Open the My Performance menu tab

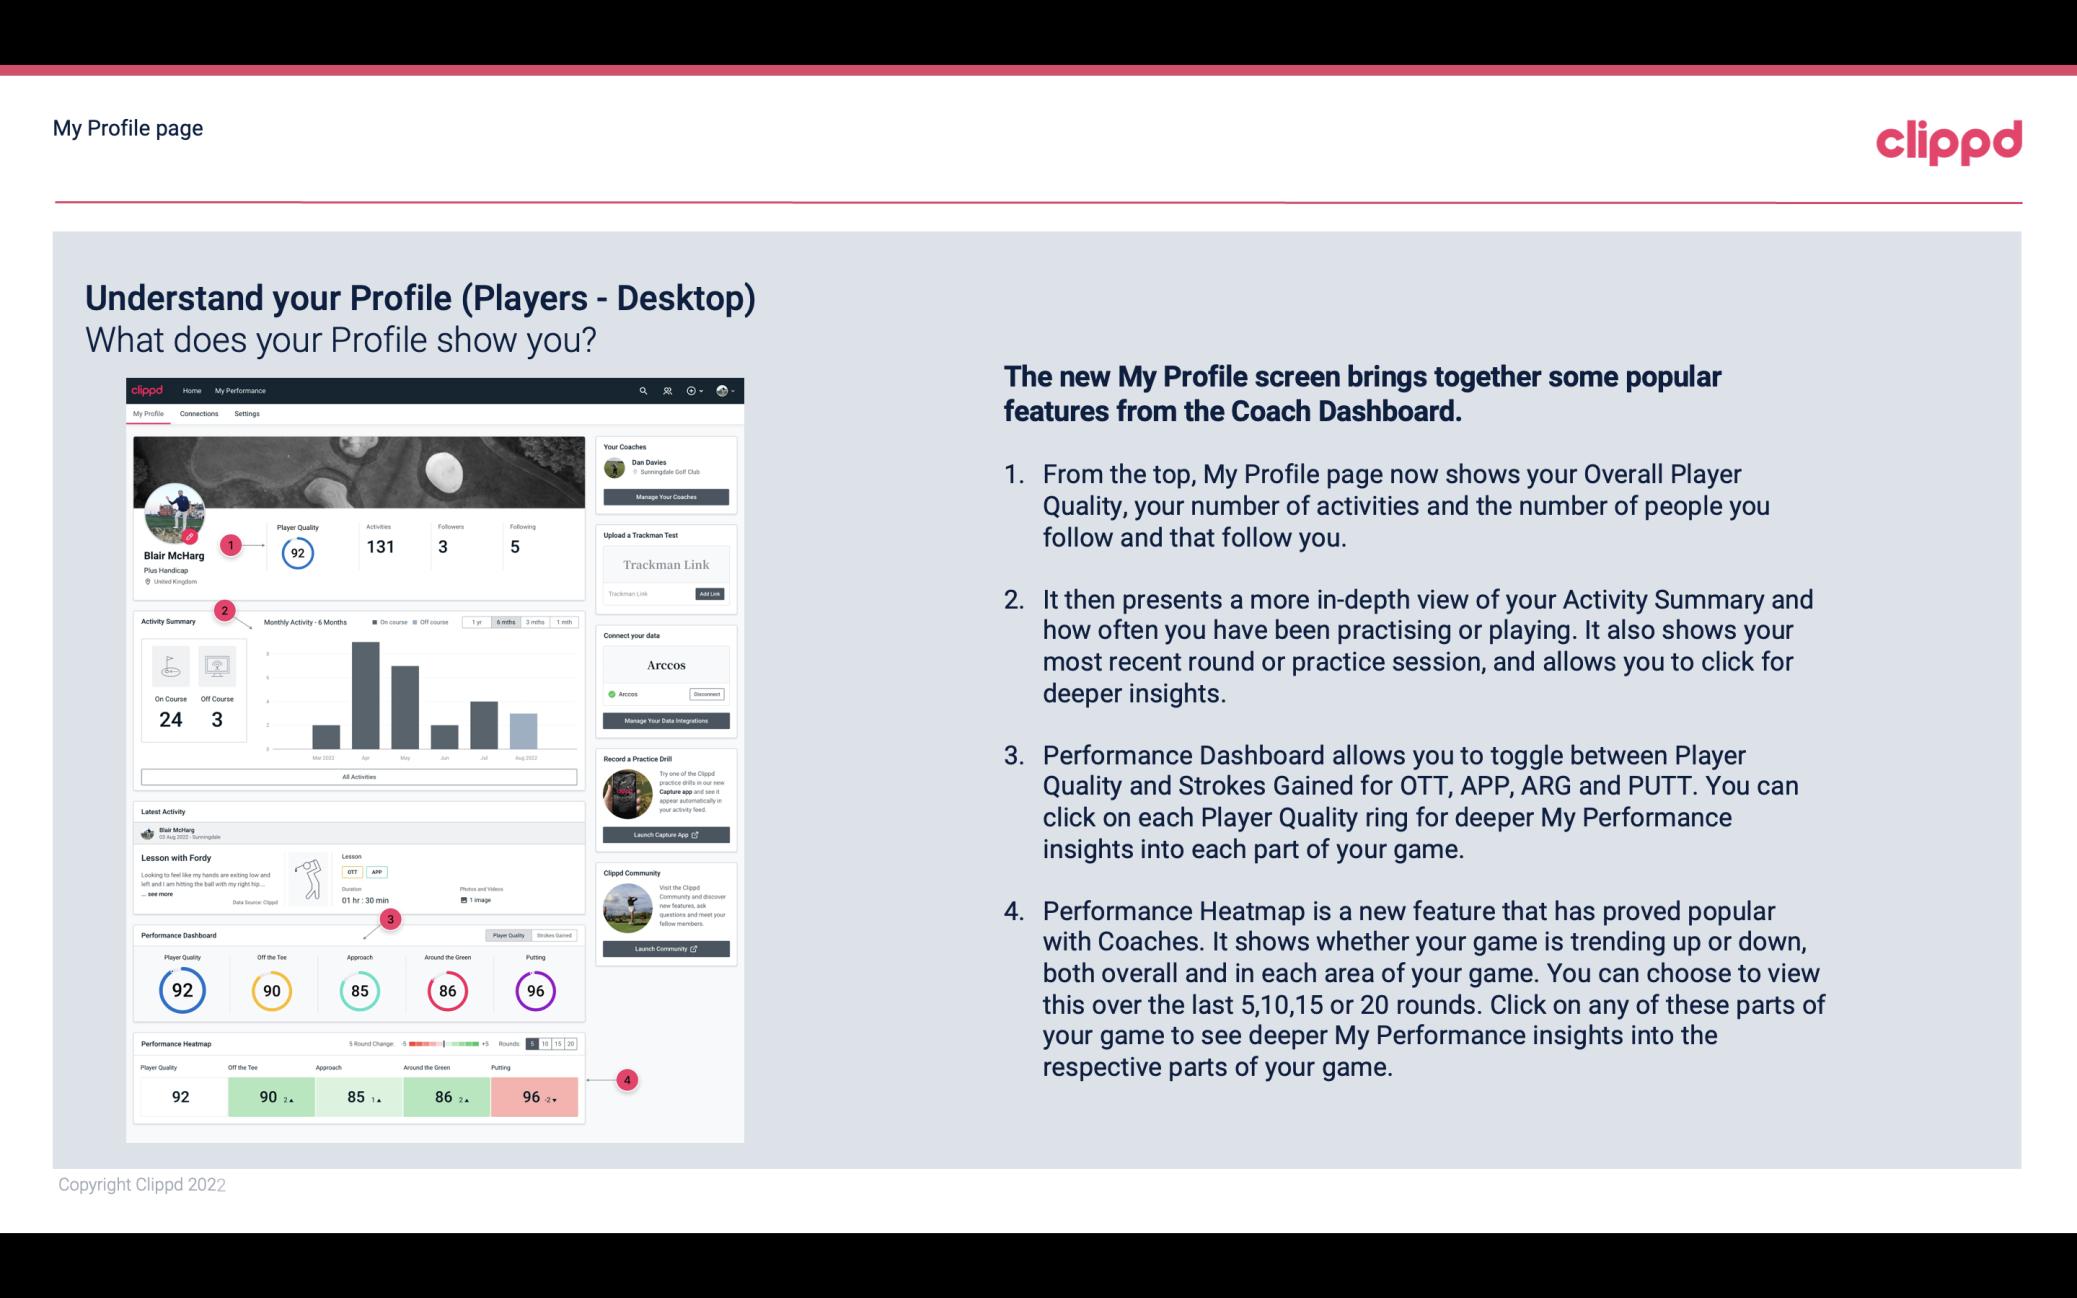239,389
